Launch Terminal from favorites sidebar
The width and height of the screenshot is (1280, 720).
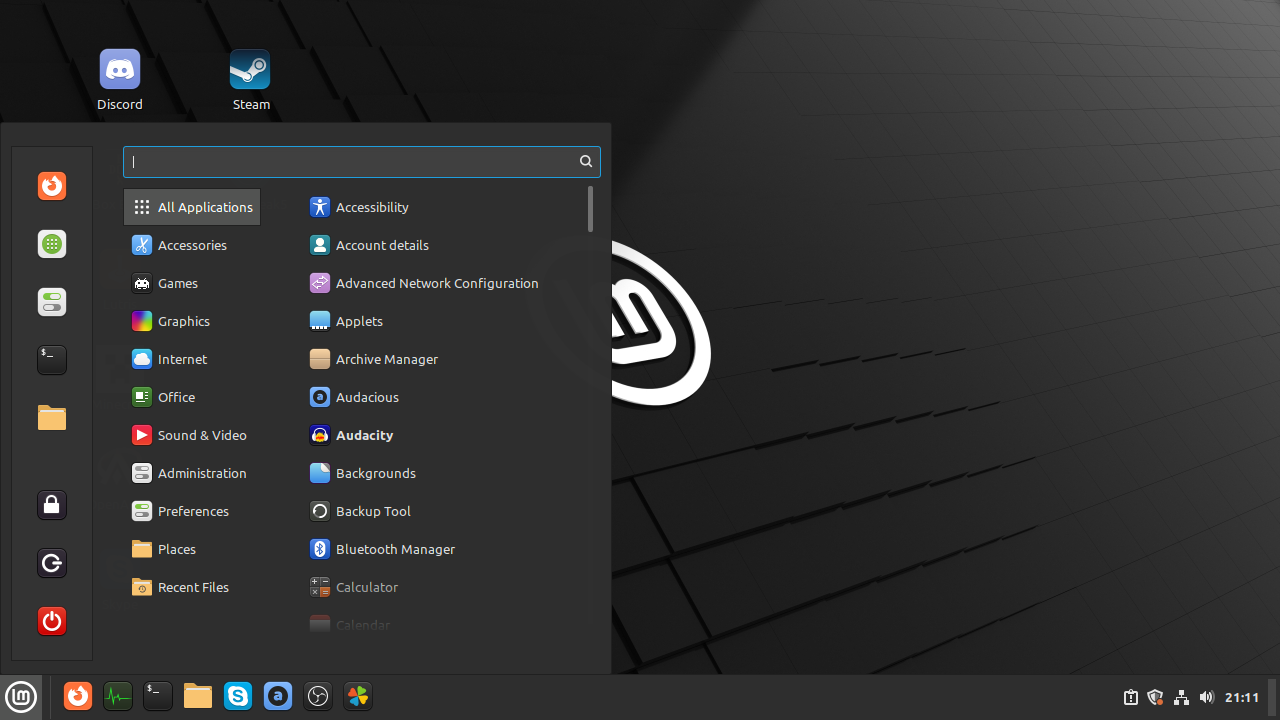(52, 360)
